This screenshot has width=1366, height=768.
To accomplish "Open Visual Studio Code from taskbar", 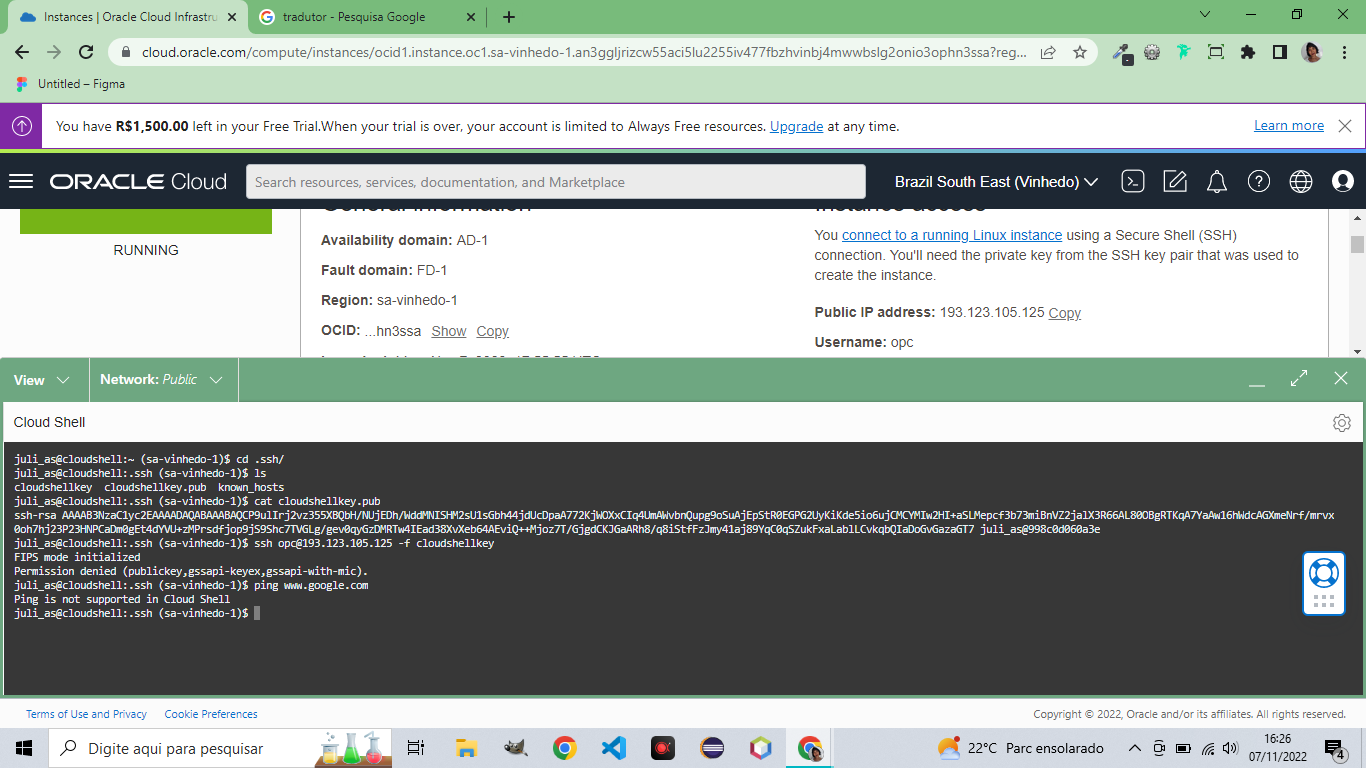I will click(614, 748).
